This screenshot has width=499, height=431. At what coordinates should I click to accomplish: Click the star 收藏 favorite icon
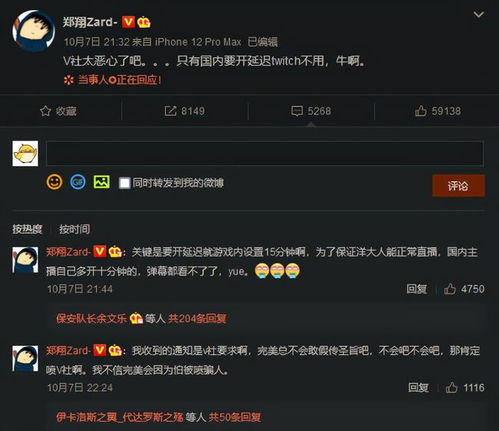[x=45, y=111]
